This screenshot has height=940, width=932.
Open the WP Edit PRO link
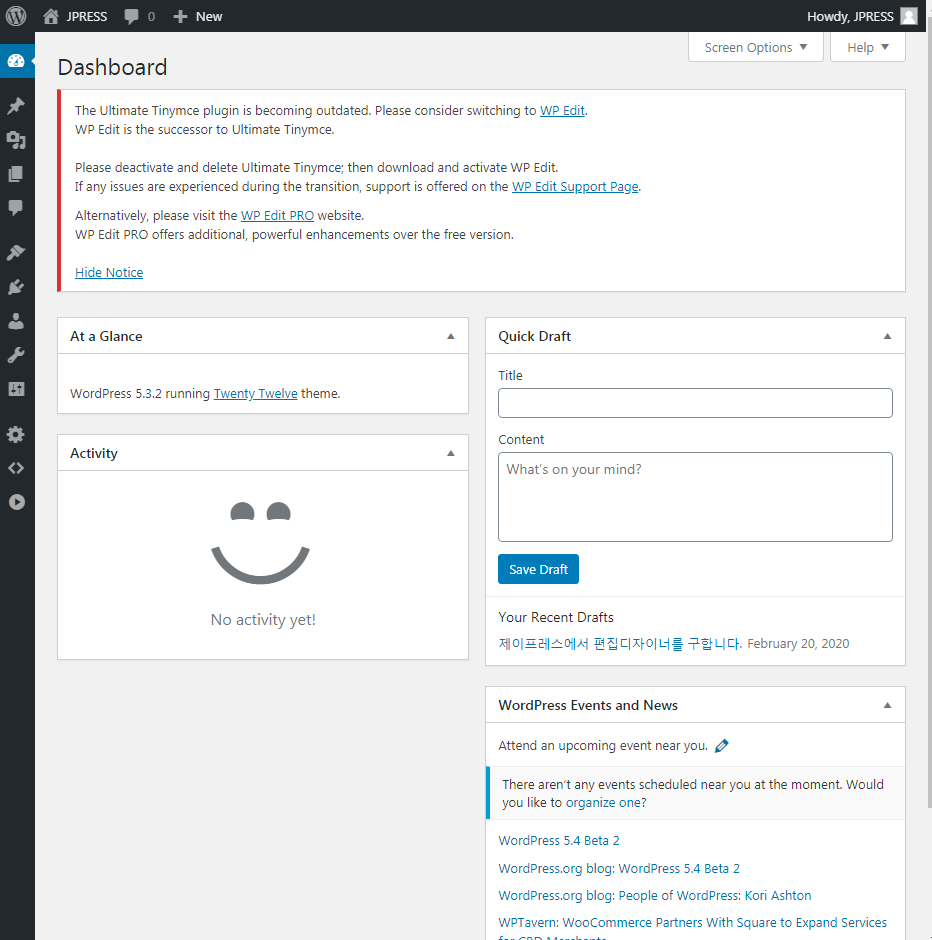(x=277, y=215)
